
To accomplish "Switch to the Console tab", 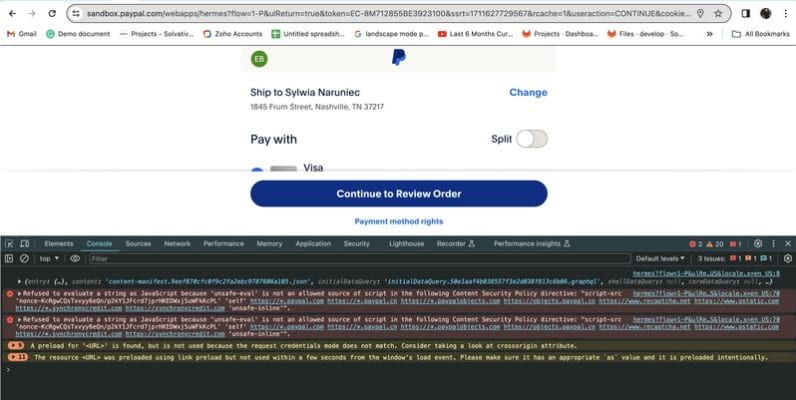I will click(99, 244).
